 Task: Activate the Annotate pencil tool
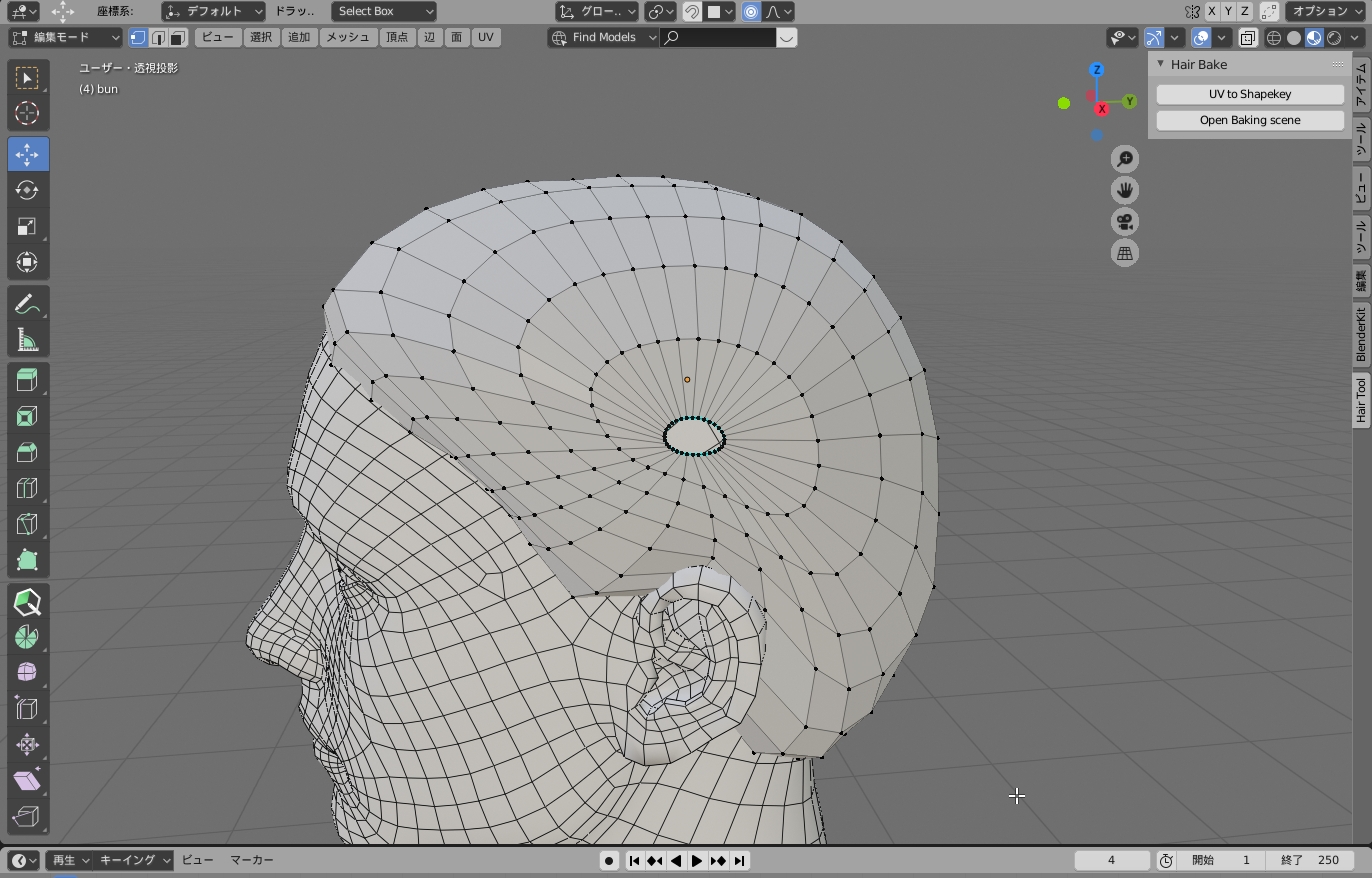[x=27, y=305]
